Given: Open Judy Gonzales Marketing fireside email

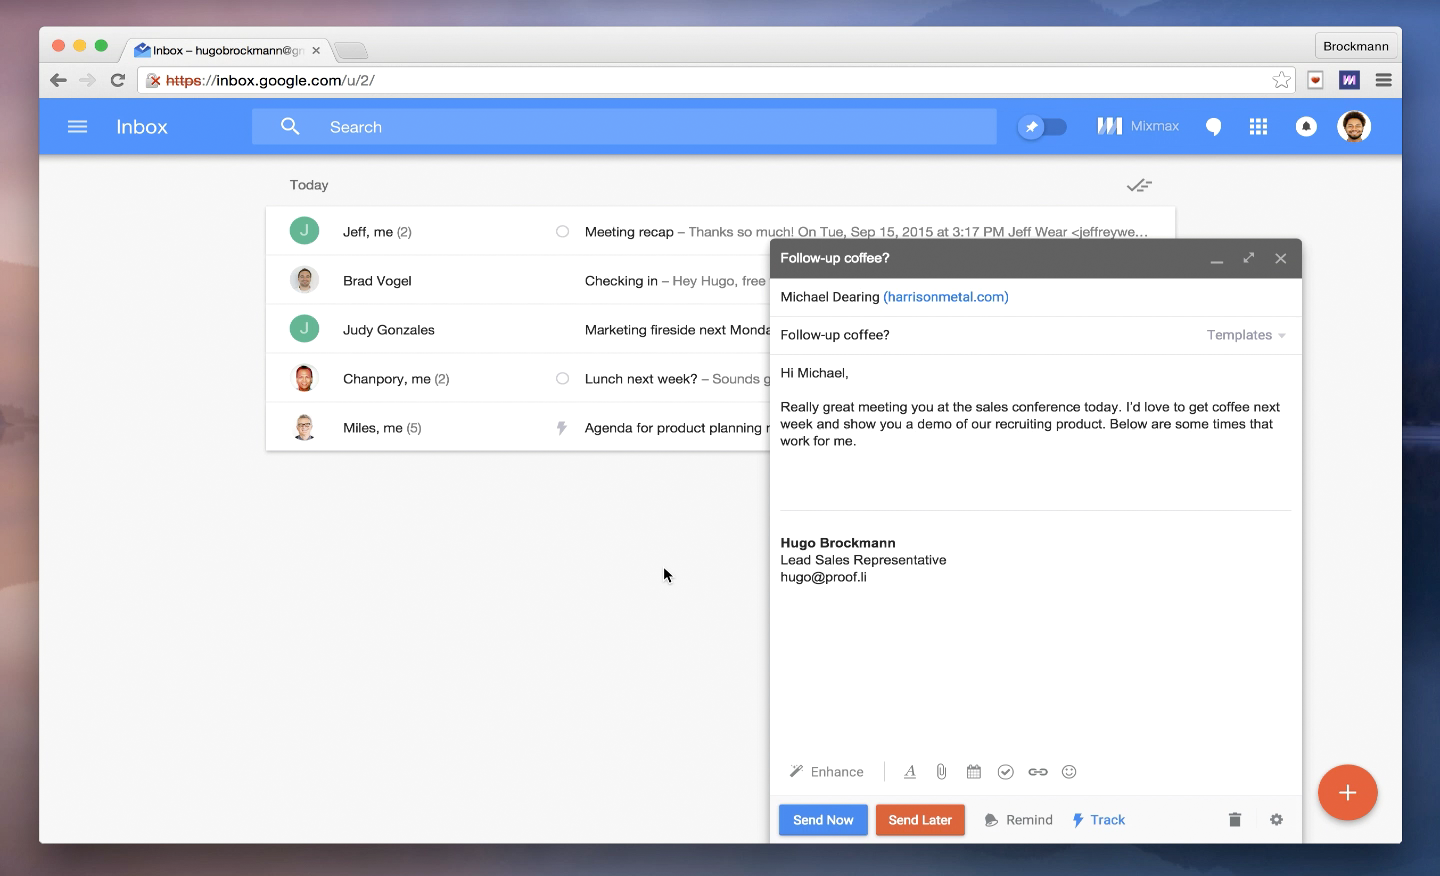Looking at the screenshot, I should pyautogui.click(x=518, y=329).
